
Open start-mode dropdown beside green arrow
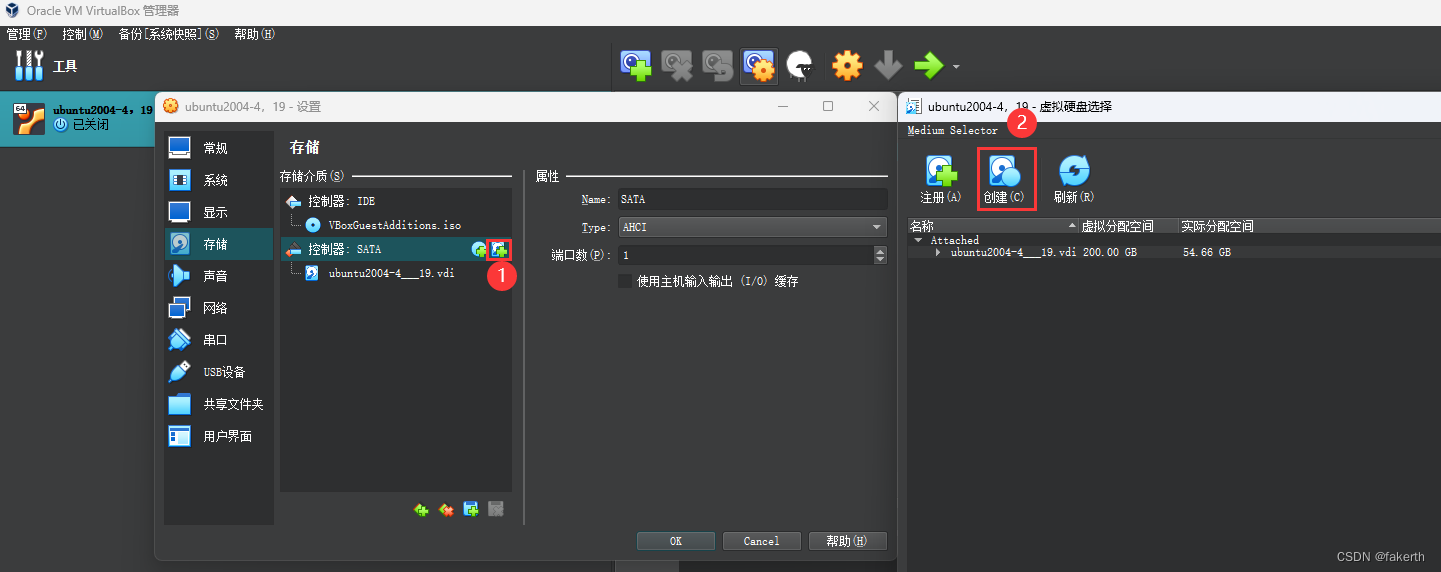[956, 67]
